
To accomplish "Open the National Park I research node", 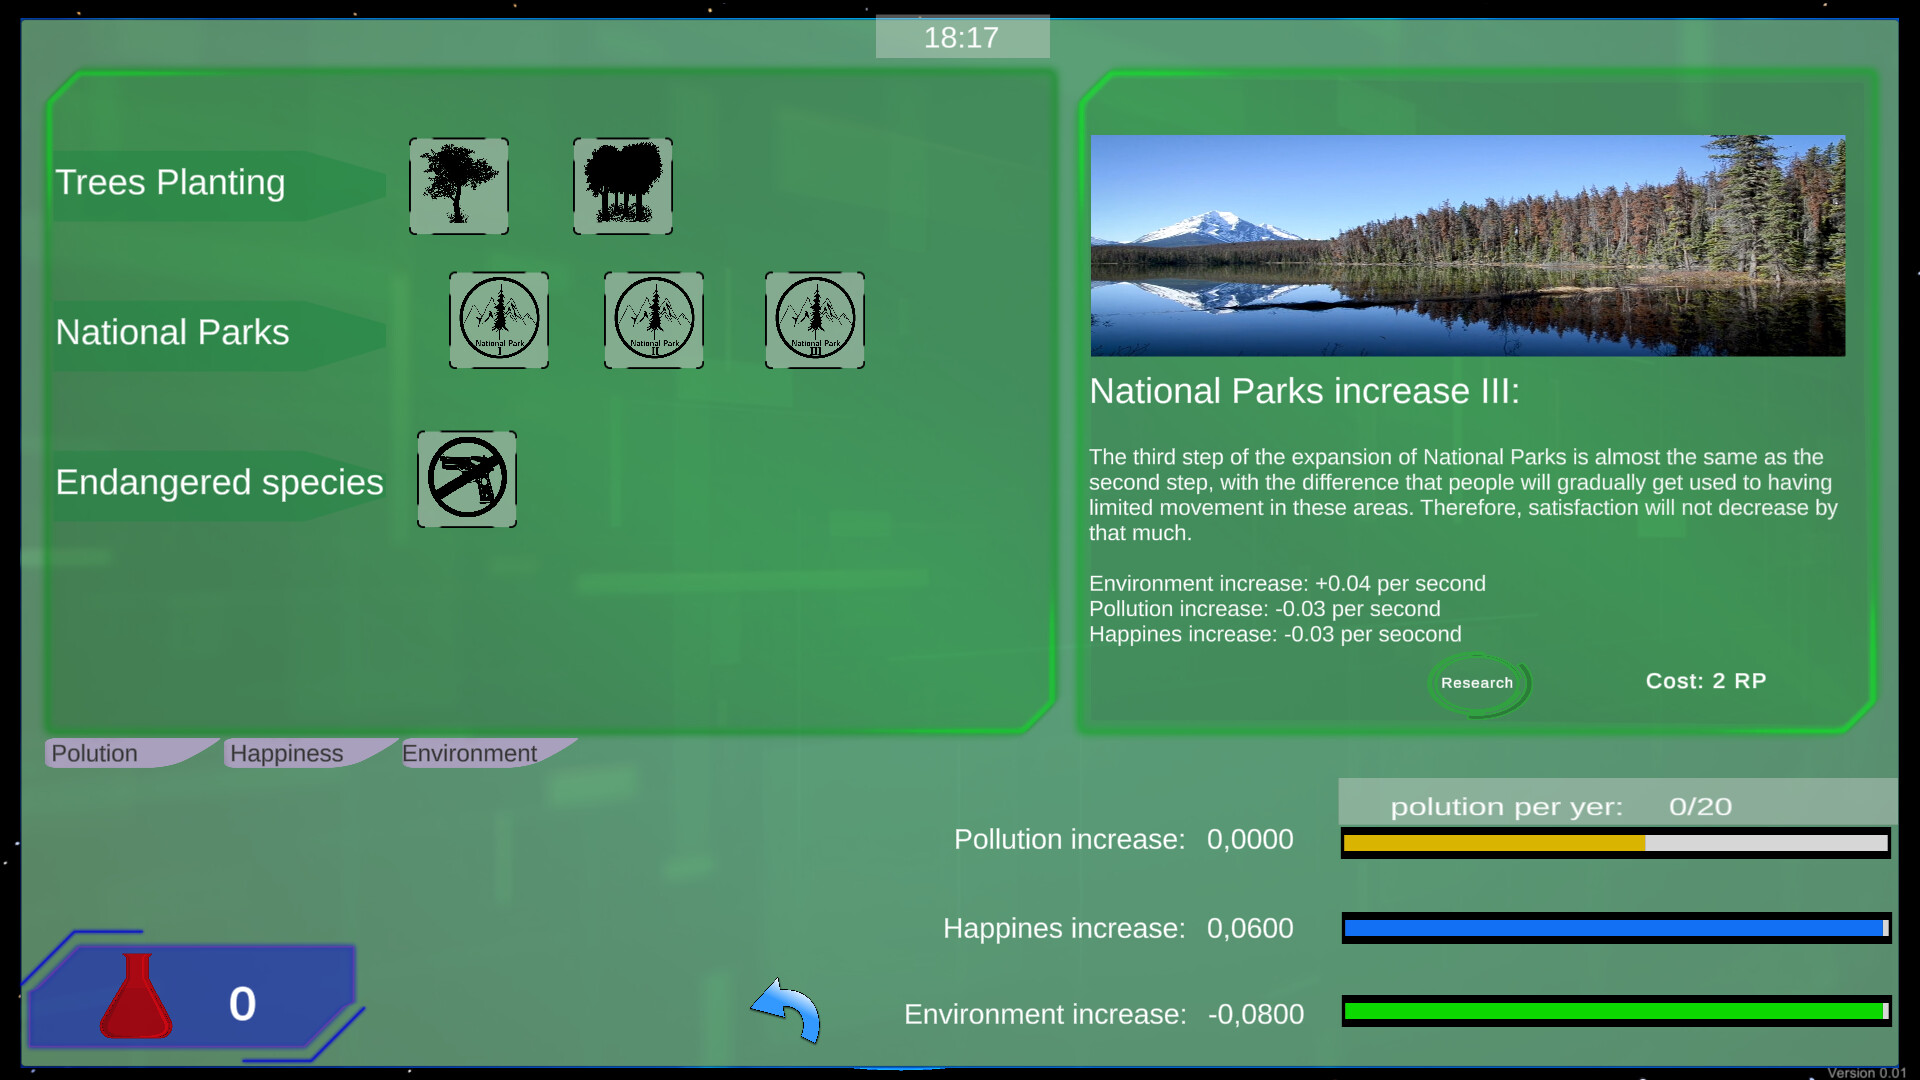I will pos(499,320).
